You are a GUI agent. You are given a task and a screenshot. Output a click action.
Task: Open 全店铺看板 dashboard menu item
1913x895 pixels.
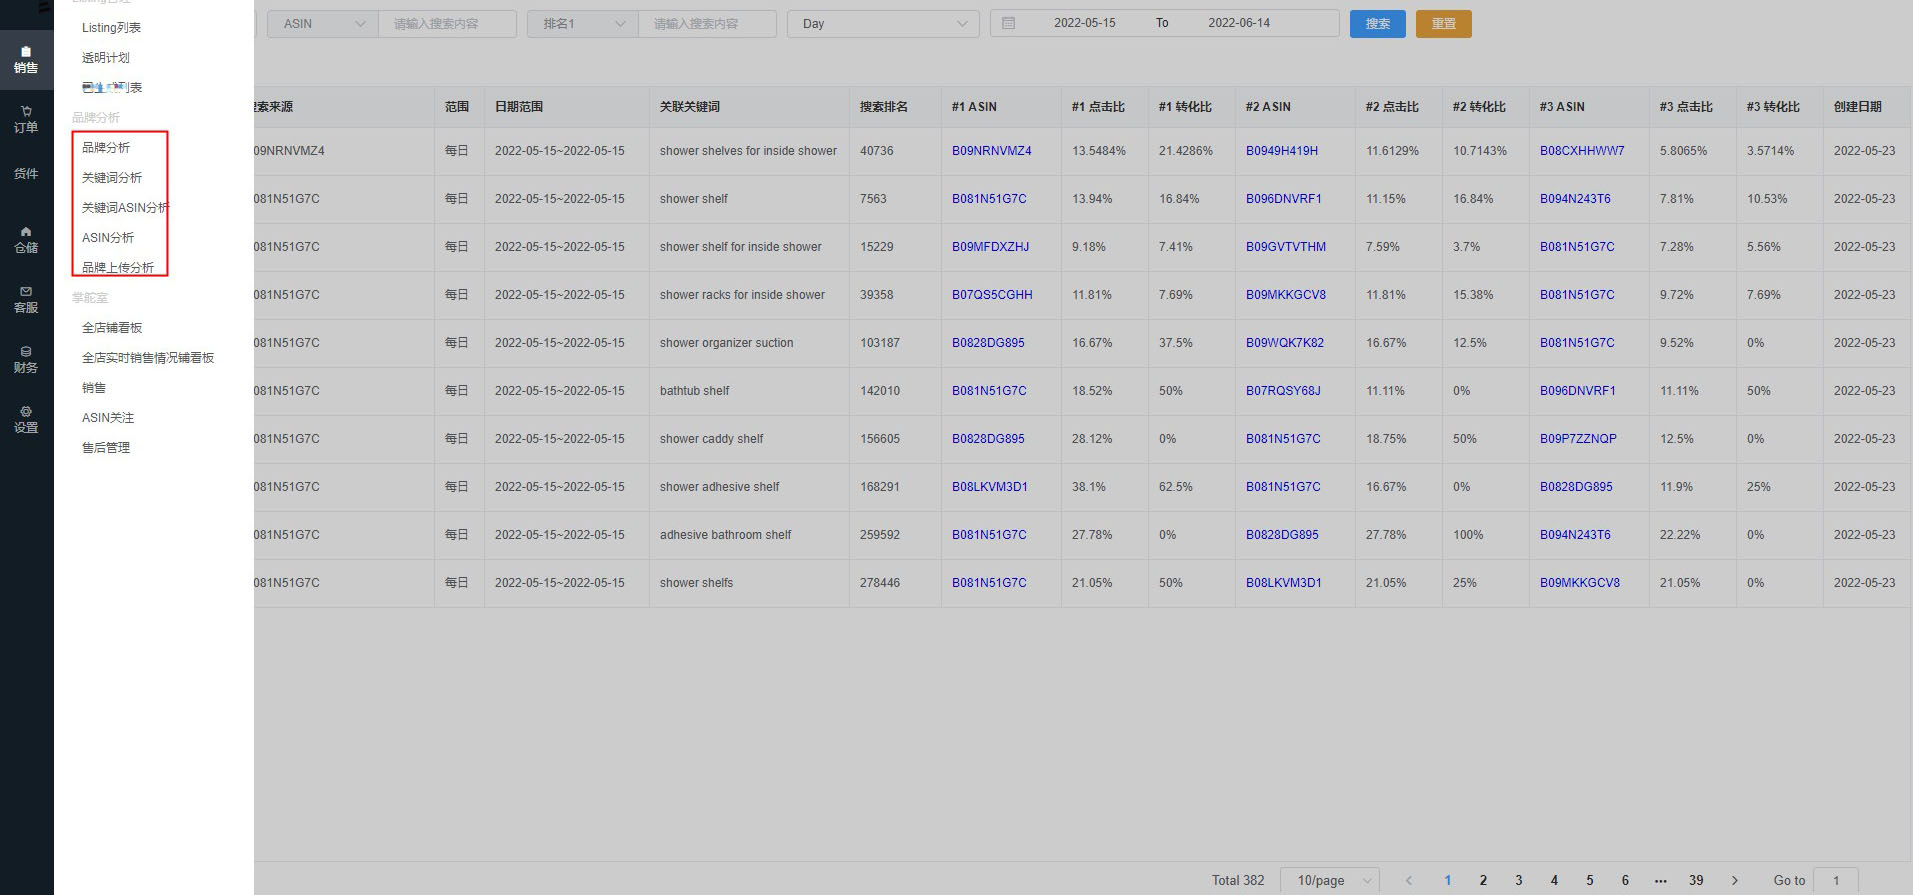[x=112, y=328]
